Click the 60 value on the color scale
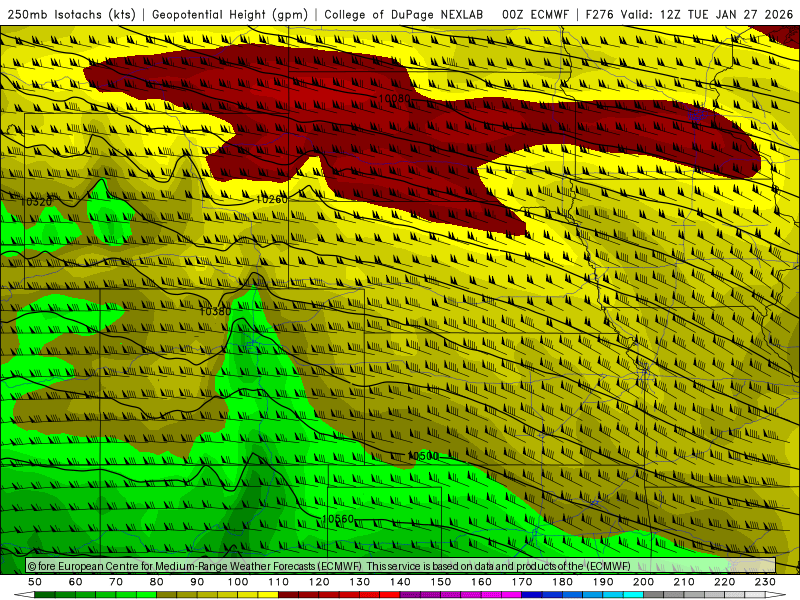 pyautogui.click(x=76, y=582)
